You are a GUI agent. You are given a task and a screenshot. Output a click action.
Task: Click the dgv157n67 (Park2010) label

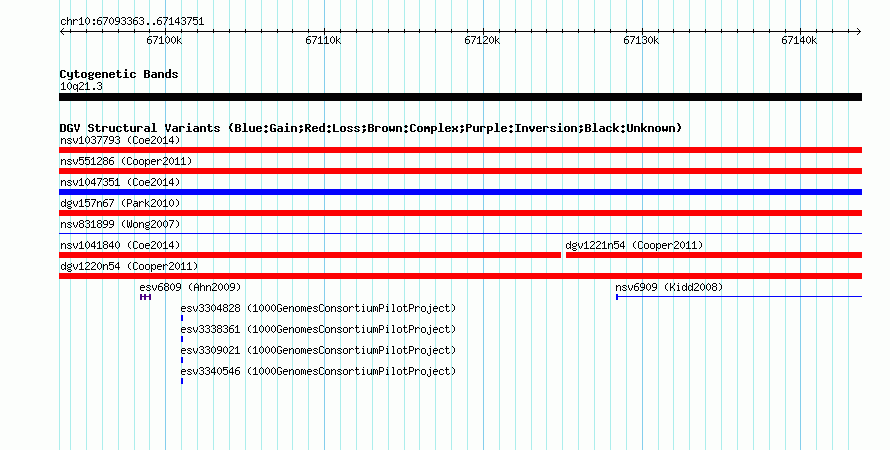[x=120, y=203]
